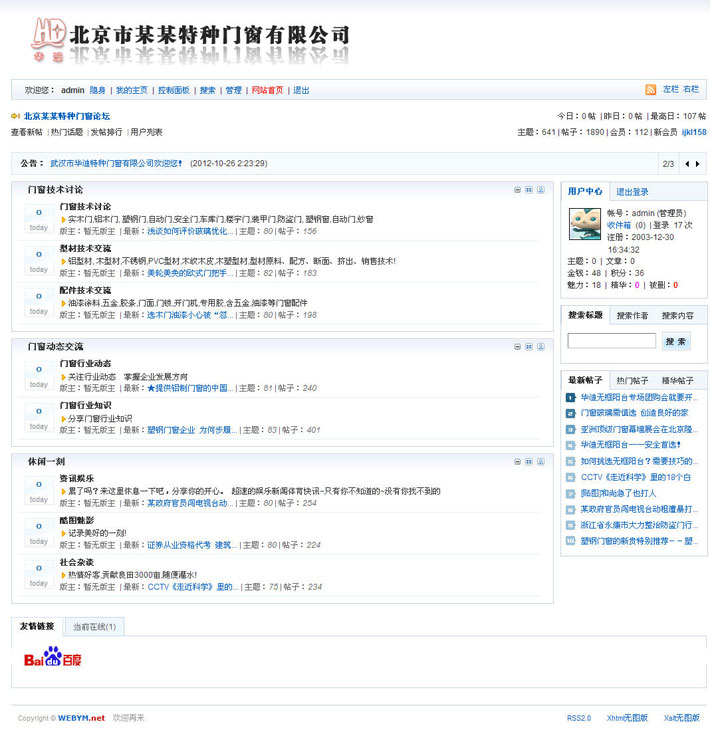Viewport: 710px width, 730px height.
Task: Collapse the 门窗动态交流 category section
Action: tap(516, 346)
